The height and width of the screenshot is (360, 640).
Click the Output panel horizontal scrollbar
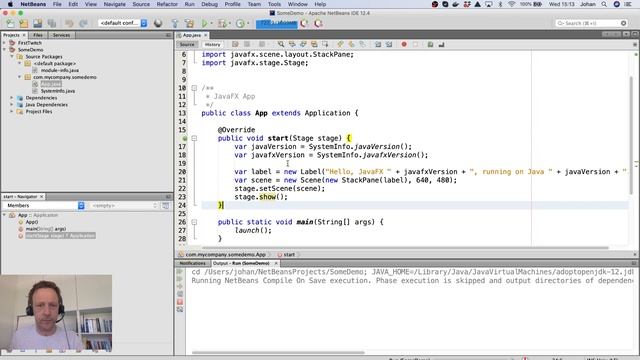pyautogui.click(x=278, y=352)
